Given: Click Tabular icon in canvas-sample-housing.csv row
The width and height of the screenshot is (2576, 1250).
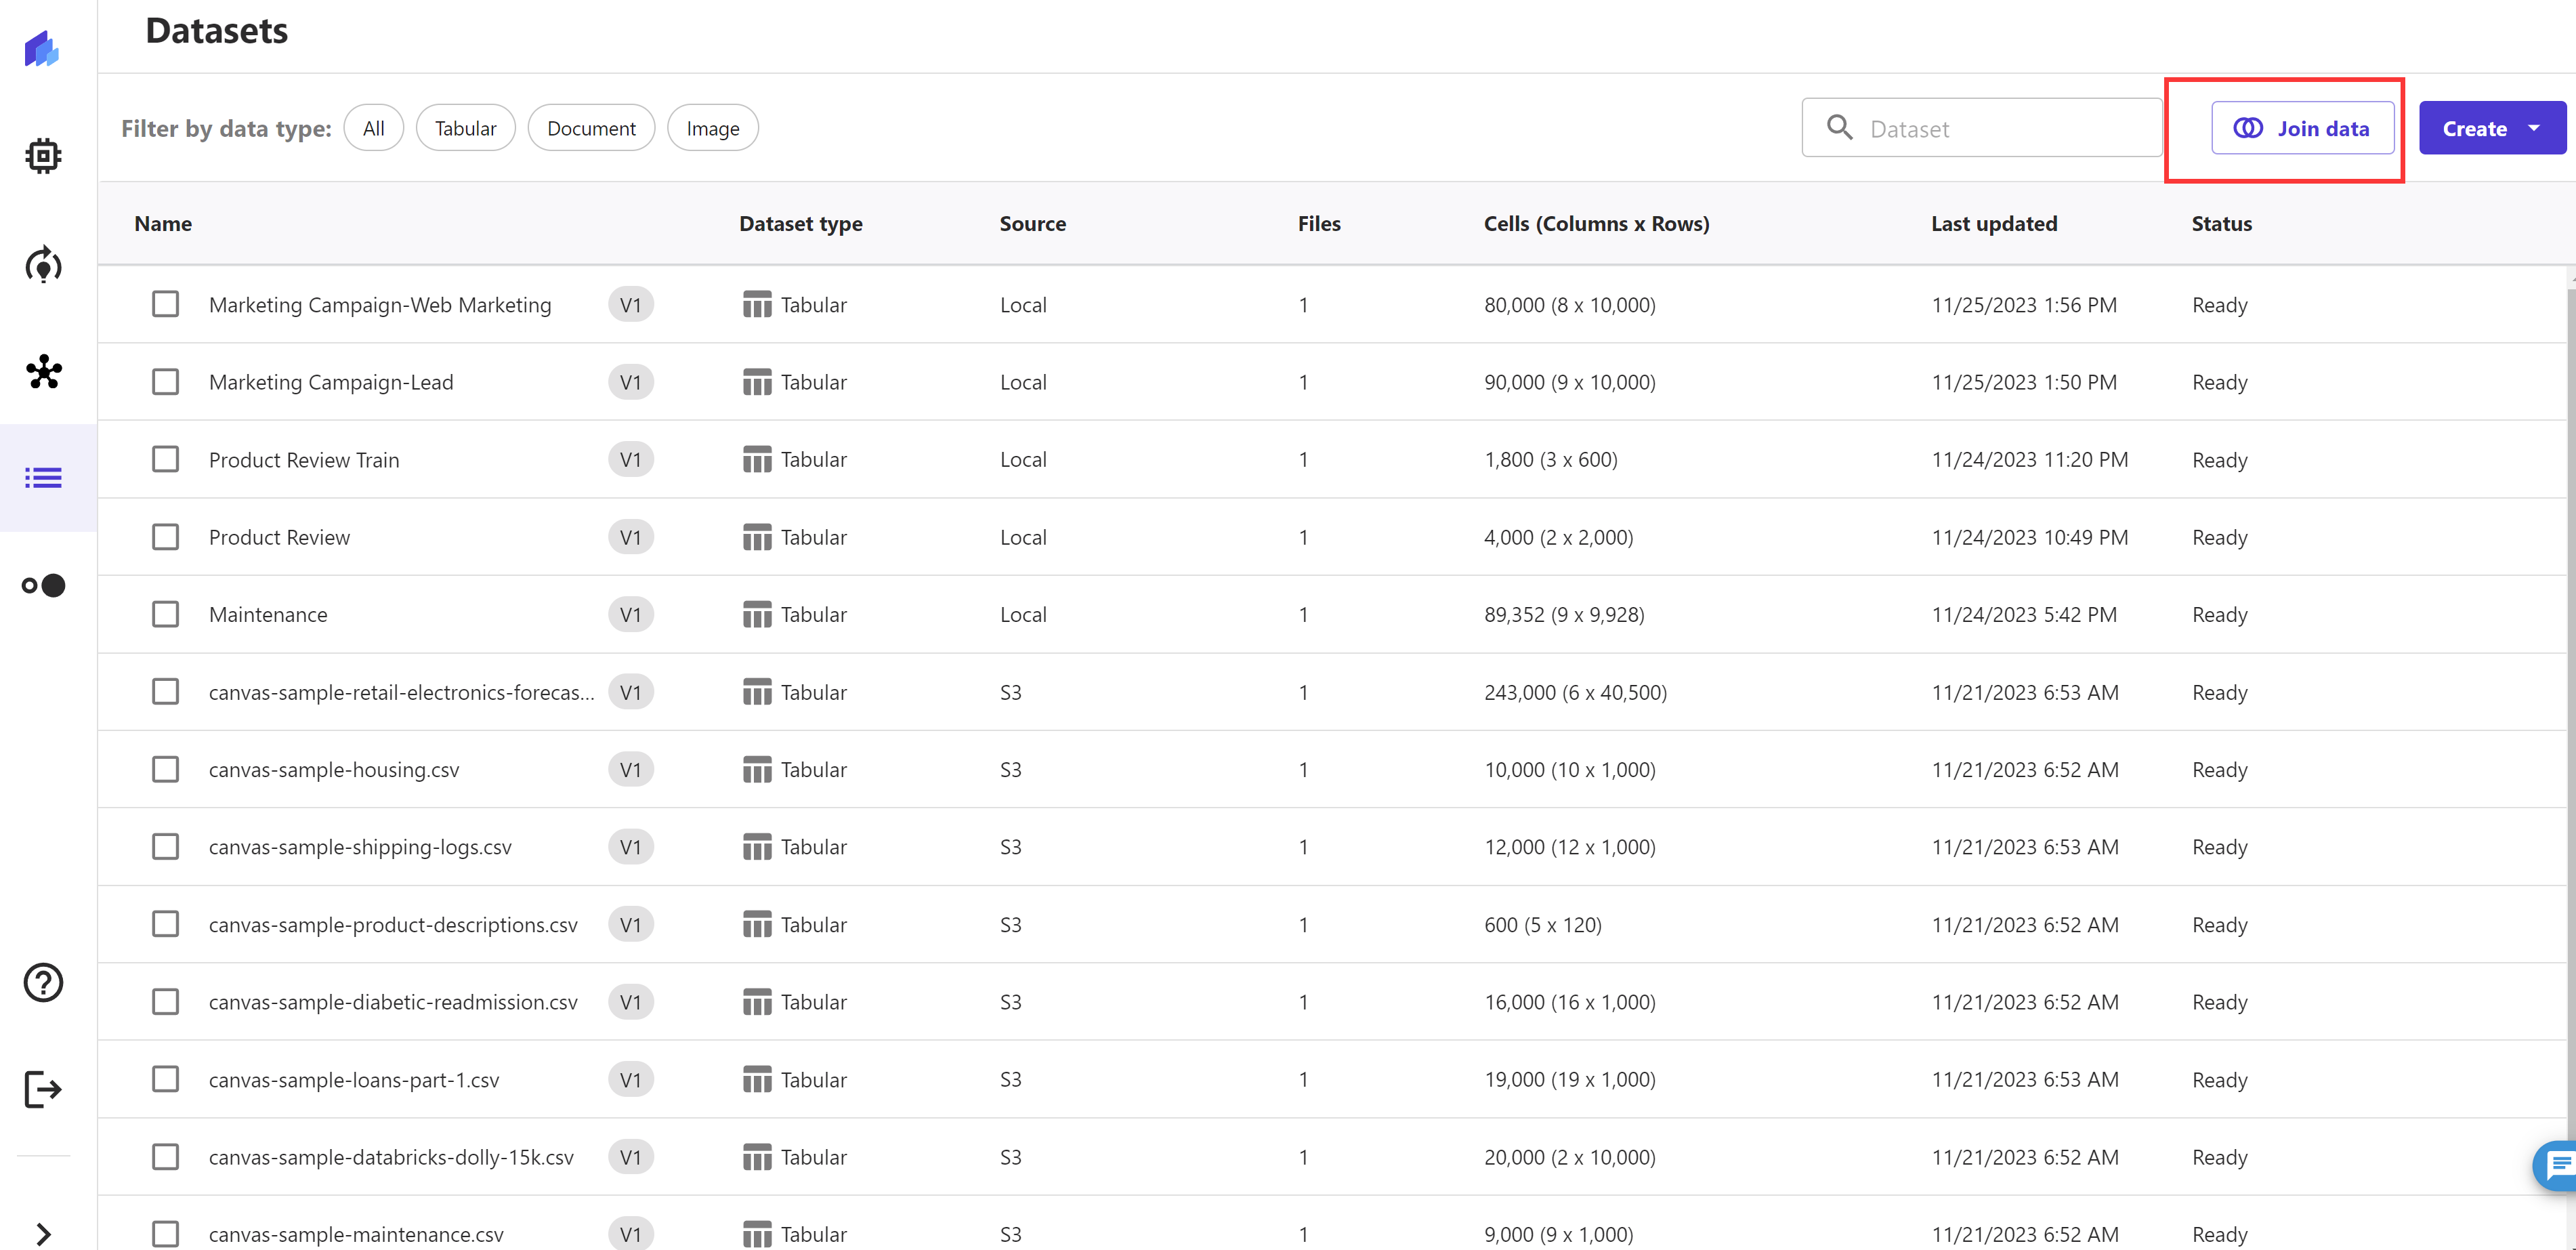Looking at the screenshot, I should [757, 769].
